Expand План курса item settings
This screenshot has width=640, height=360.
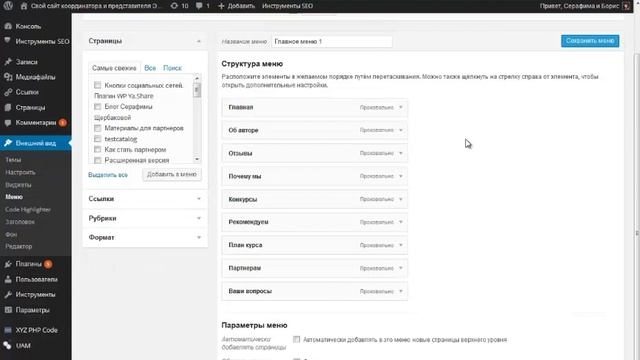pyautogui.click(x=401, y=245)
